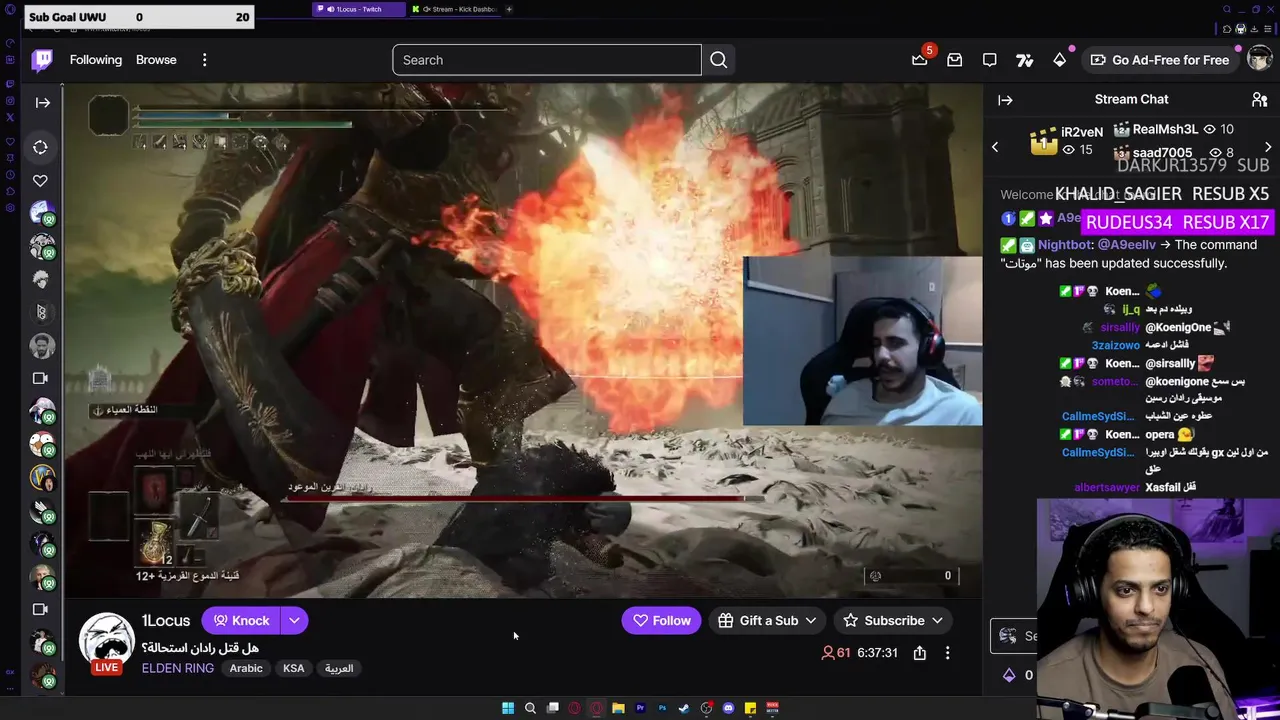Open the Get Bits diamond icon
The width and height of the screenshot is (1280, 720).
pos(1059,60)
